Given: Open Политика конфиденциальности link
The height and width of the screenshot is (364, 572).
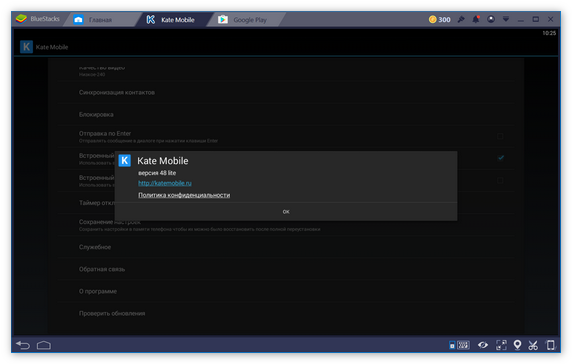Looking at the screenshot, I should pyautogui.click(x=184, y=195).
